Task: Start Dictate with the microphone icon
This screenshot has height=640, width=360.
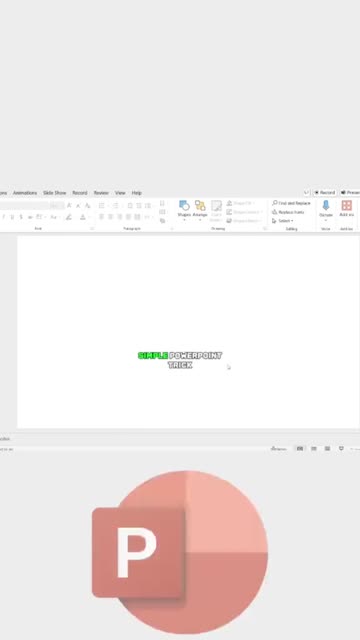Action: tap(326, 209)
